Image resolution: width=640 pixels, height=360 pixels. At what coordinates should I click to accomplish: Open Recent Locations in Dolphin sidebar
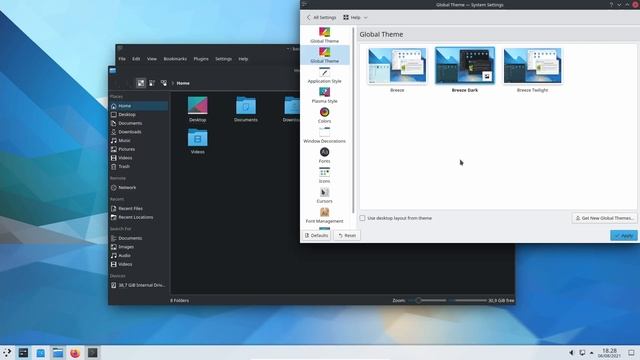tap(139, 217)
